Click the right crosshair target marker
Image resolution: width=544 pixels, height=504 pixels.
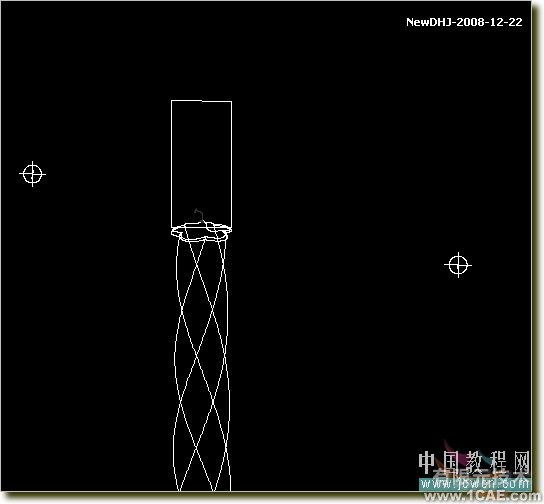[458, 265]
